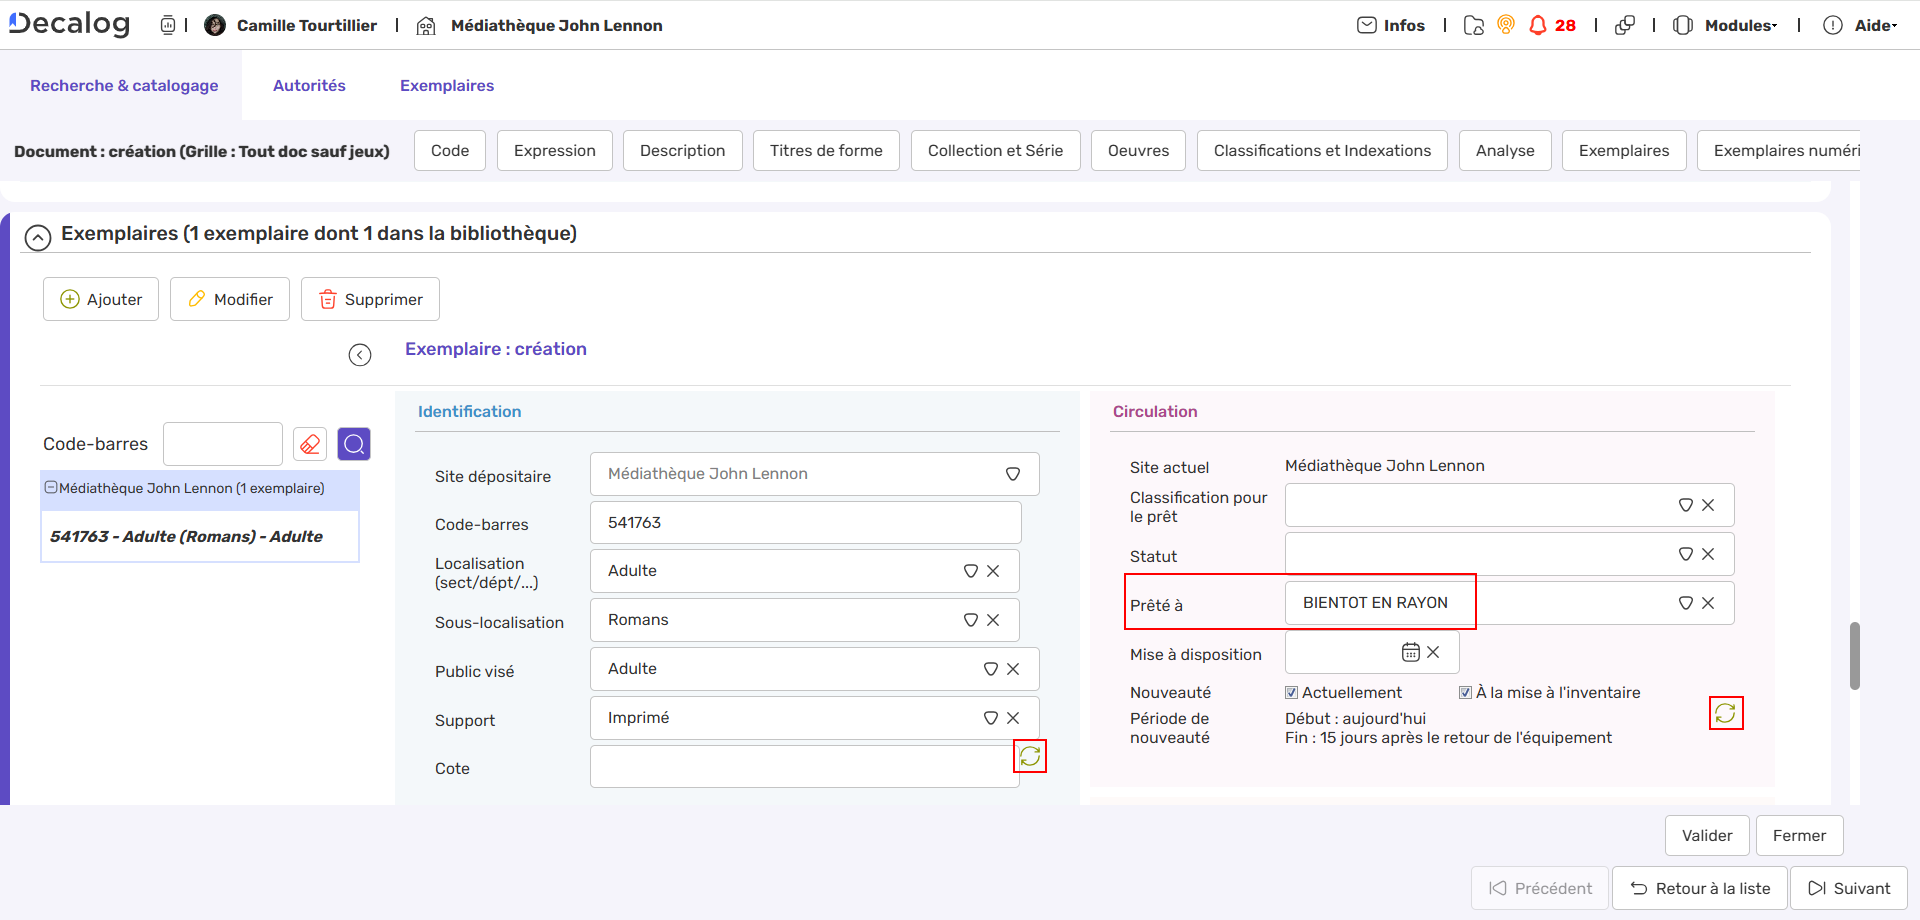Open the Modules menu

[x=1739, y=25]
